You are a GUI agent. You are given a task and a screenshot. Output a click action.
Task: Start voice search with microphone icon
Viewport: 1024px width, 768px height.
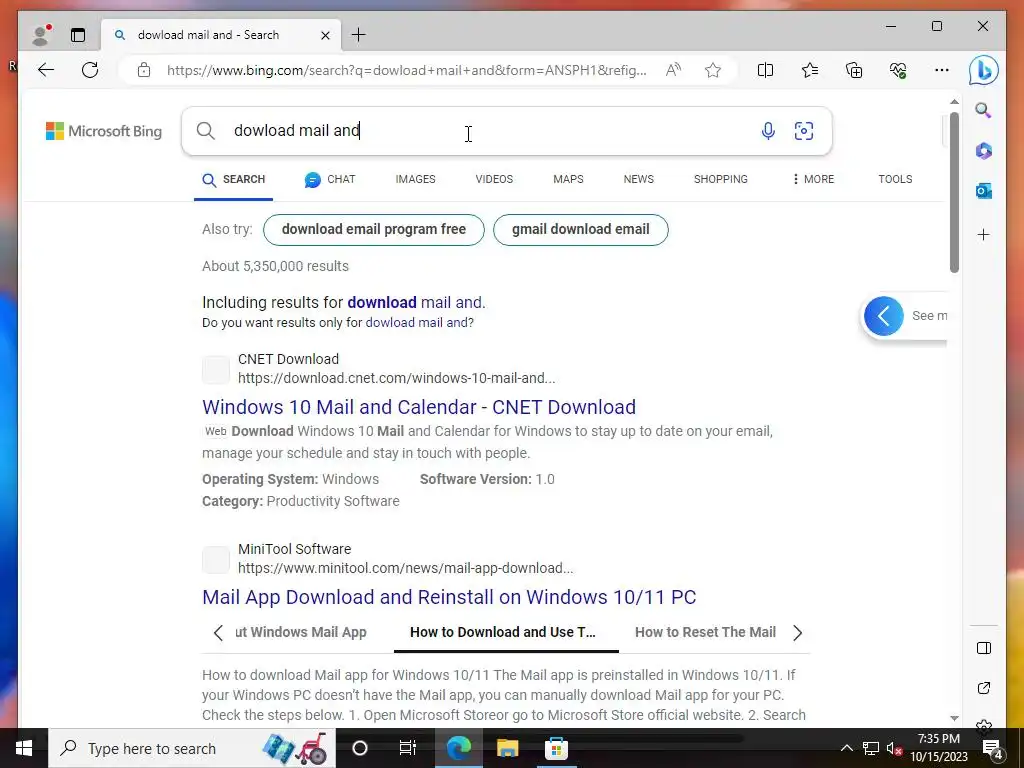pyautogui.click(x=769, y=131)
